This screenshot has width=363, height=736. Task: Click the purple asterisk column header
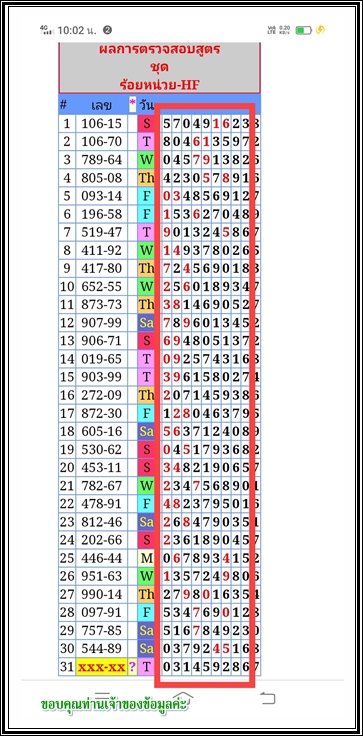coord(132,104)
